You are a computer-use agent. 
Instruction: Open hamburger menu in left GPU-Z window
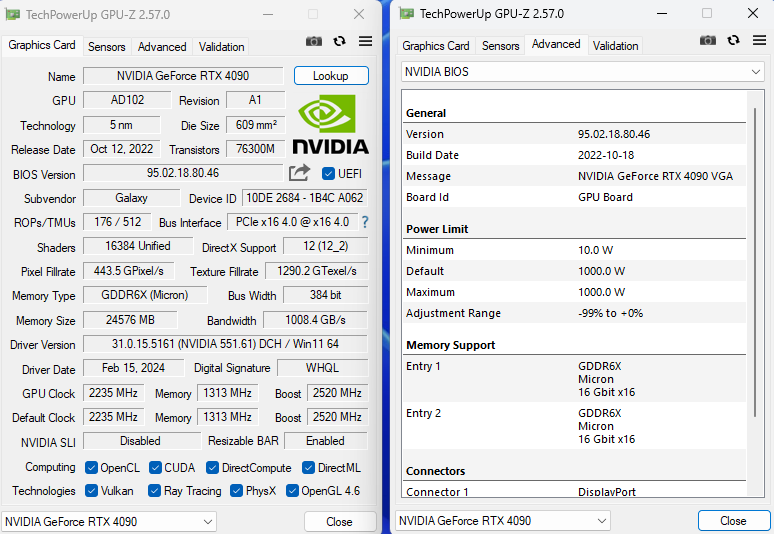pyautogui.click(x=365, y=41)
